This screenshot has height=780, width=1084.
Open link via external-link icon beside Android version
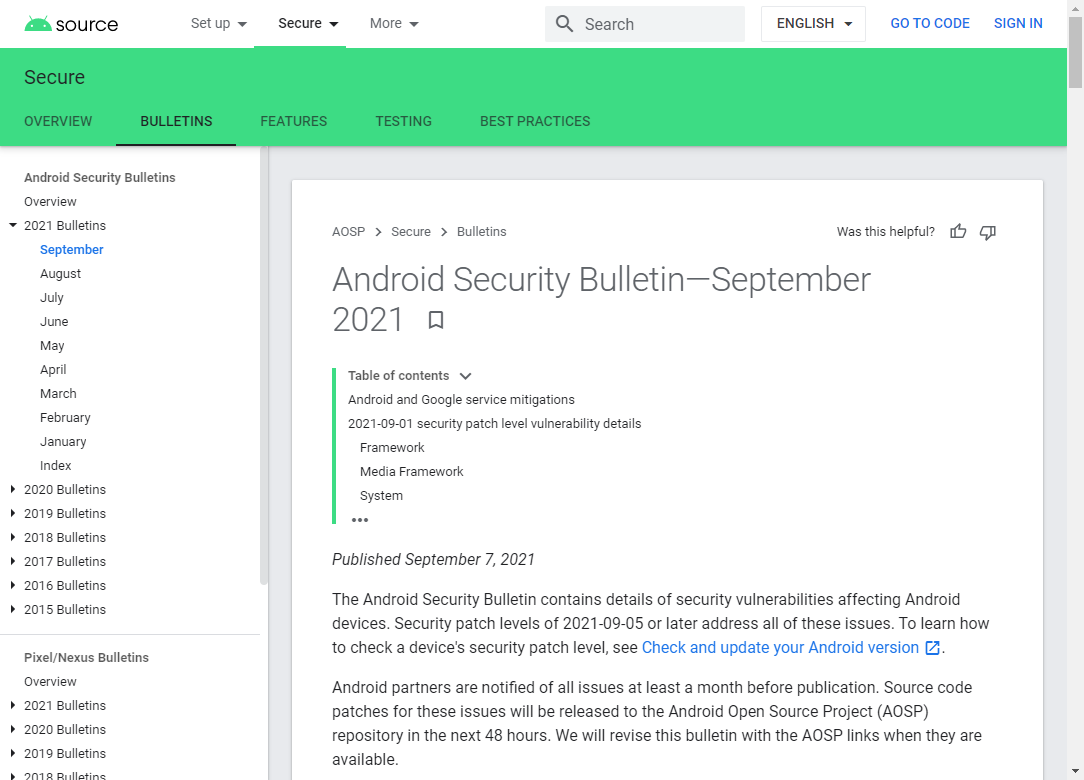(x=932, y=647)
